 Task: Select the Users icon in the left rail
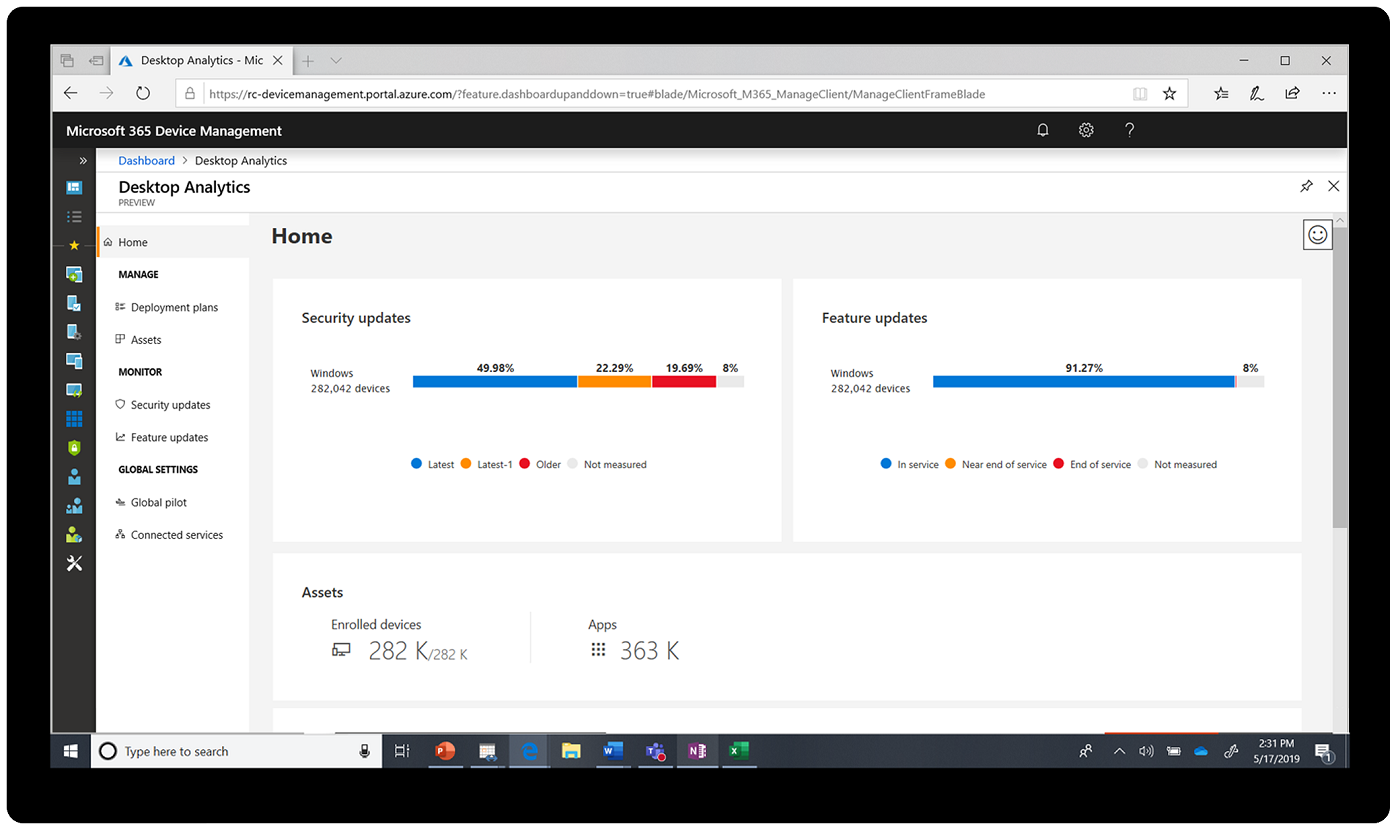[74, 476]
